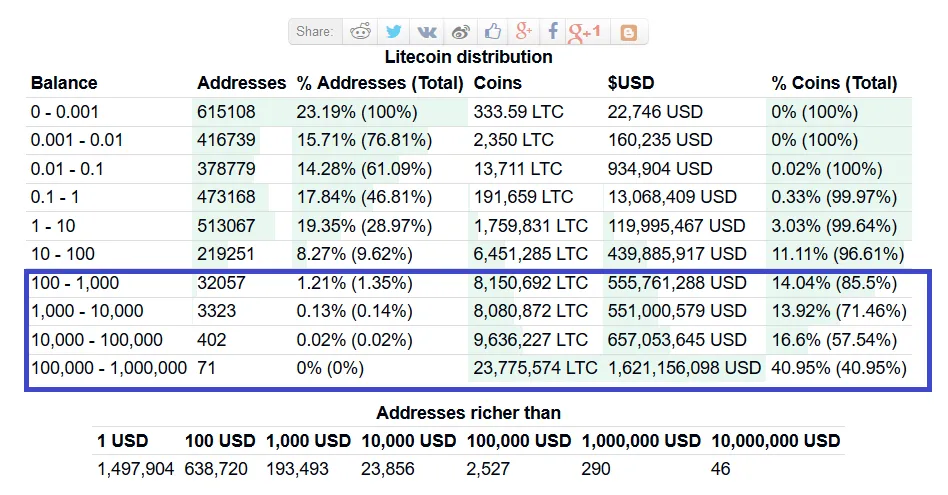Click the Addresses column header

tap(242, 83)
